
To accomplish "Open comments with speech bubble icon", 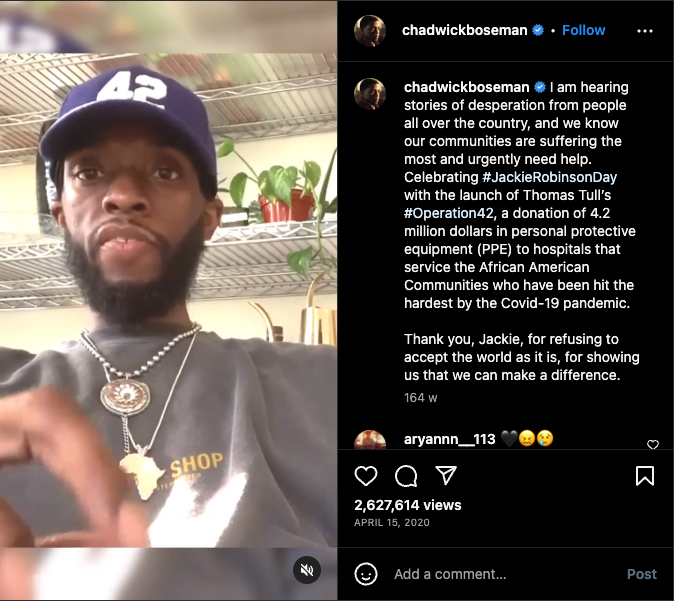I will click(x=406, y=476).
